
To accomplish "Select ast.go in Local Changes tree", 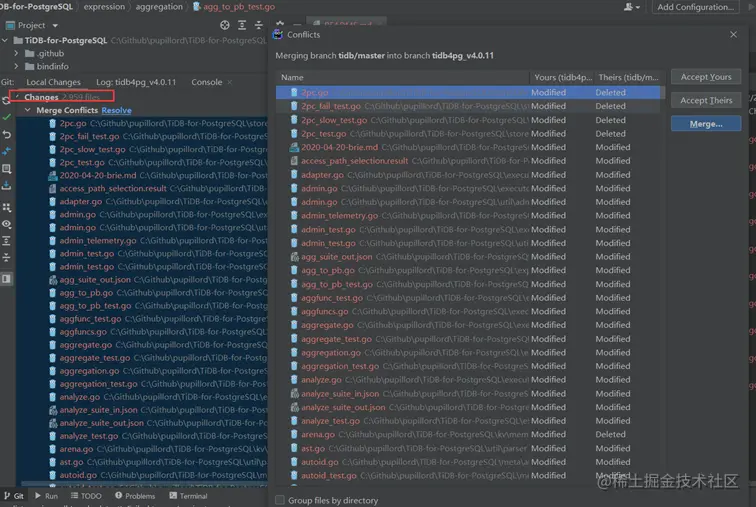I will click(142, 462).
